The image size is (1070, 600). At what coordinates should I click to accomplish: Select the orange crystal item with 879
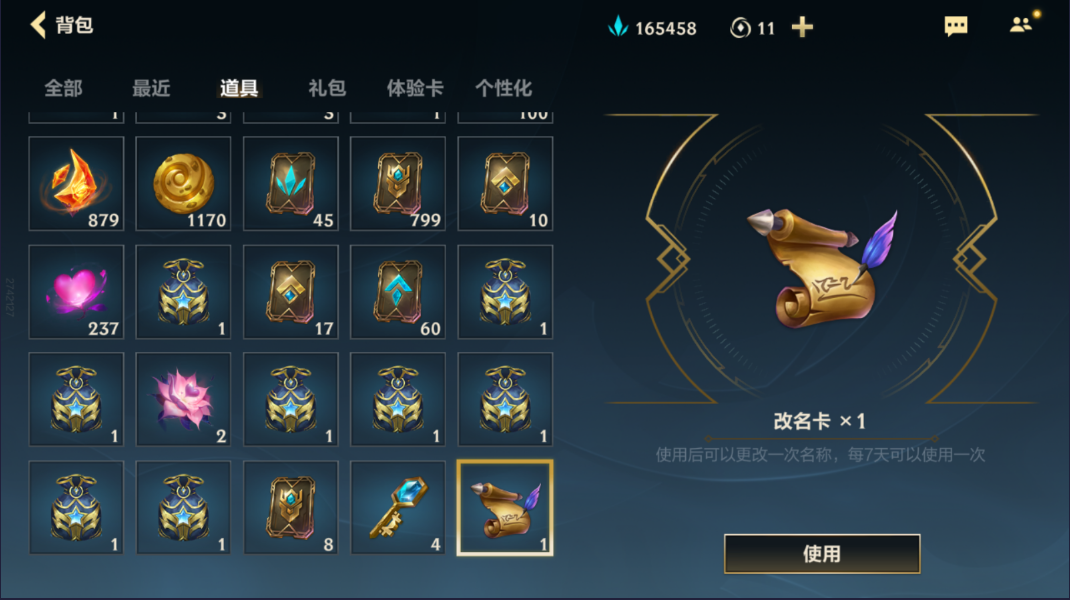(x=76, y=184)
